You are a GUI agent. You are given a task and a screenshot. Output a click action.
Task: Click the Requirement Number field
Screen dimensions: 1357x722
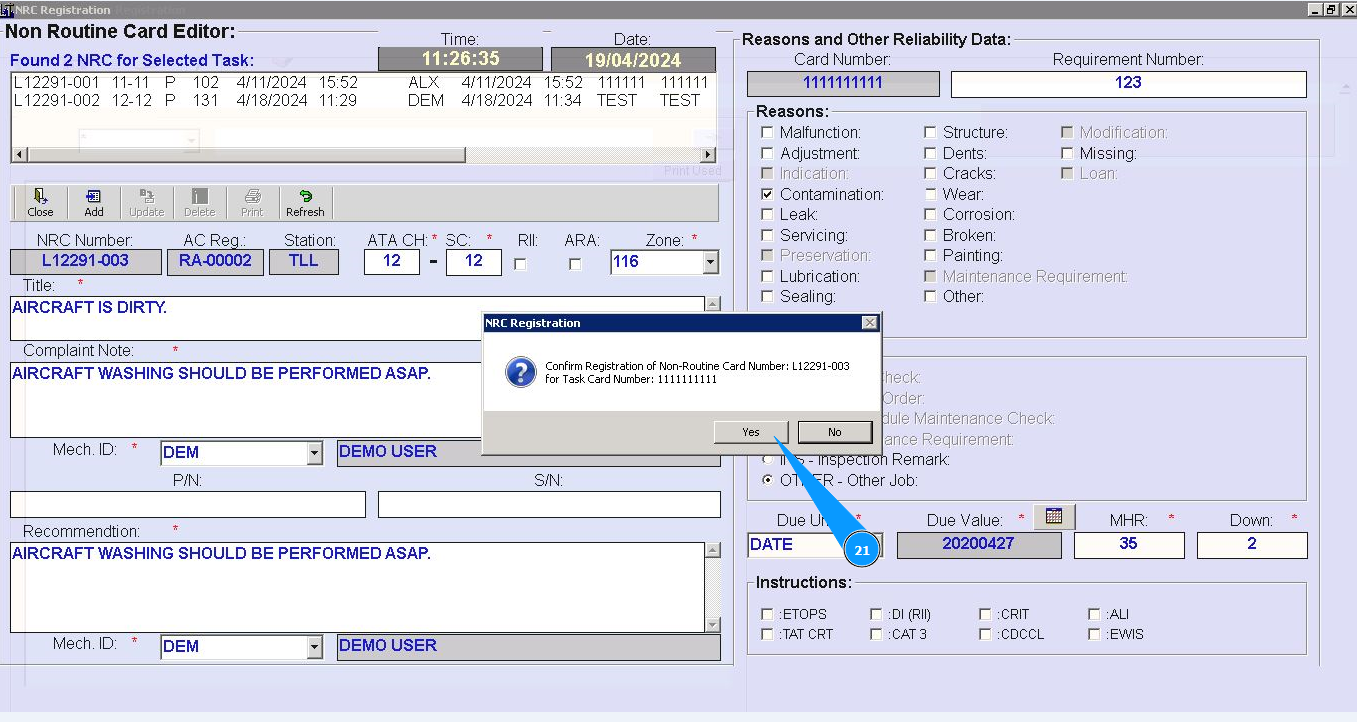click(x=1129, y=84)
